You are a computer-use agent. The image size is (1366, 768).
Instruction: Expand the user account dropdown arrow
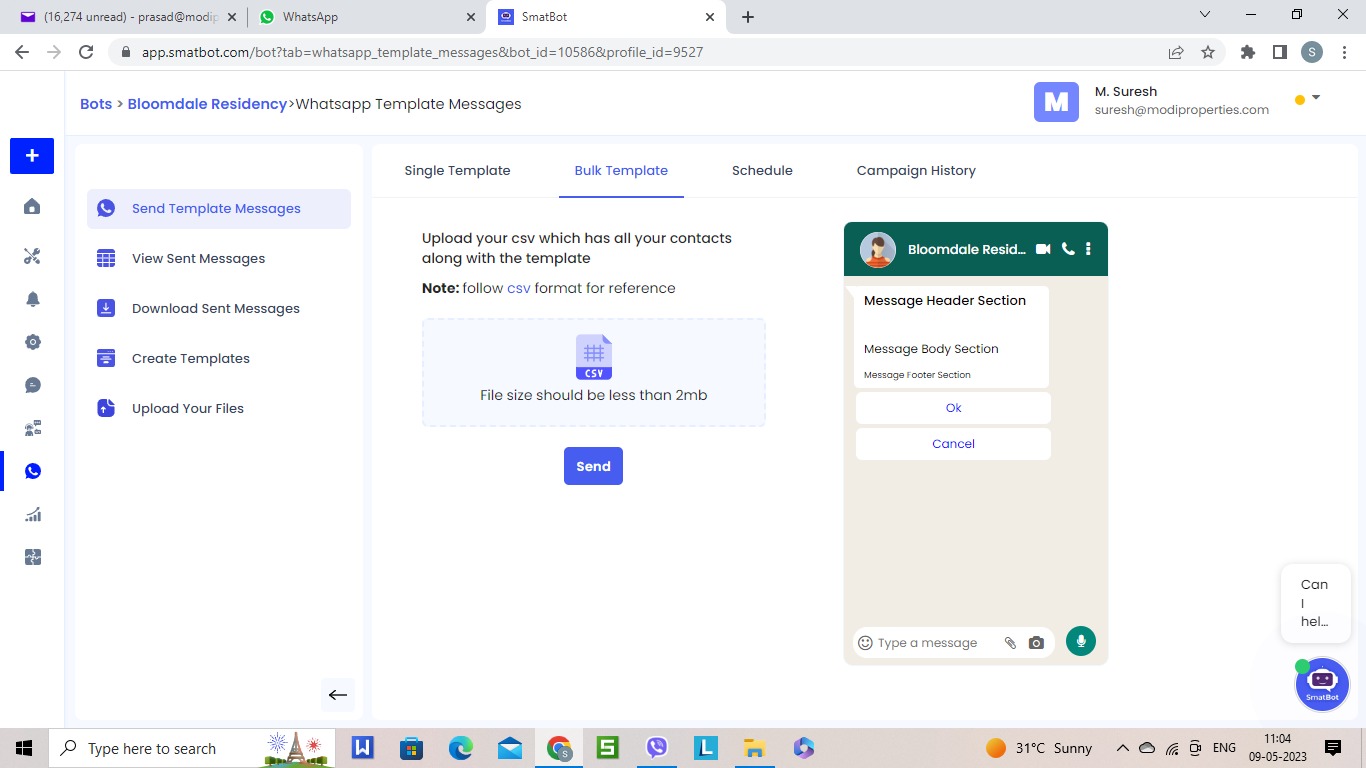[1316, 97]
